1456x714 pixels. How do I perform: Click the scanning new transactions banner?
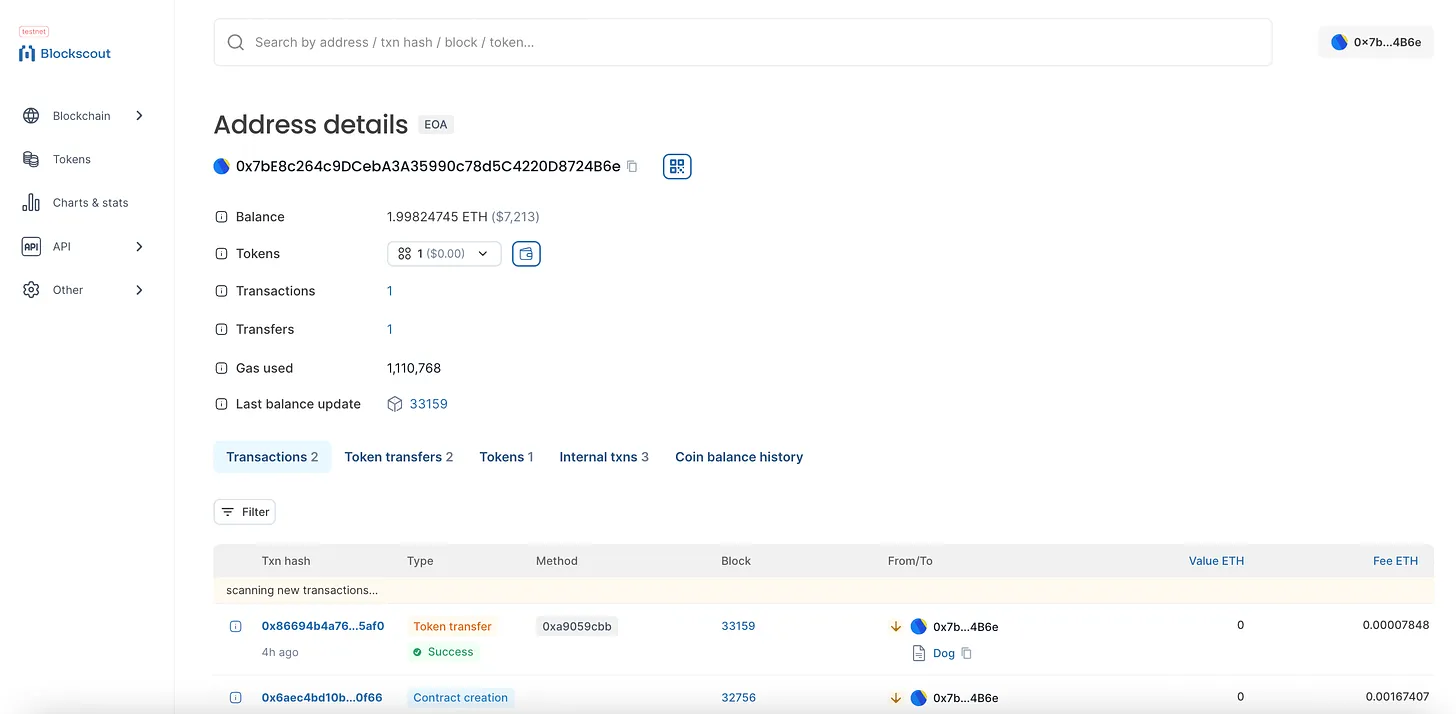click(x=824, y=590)
